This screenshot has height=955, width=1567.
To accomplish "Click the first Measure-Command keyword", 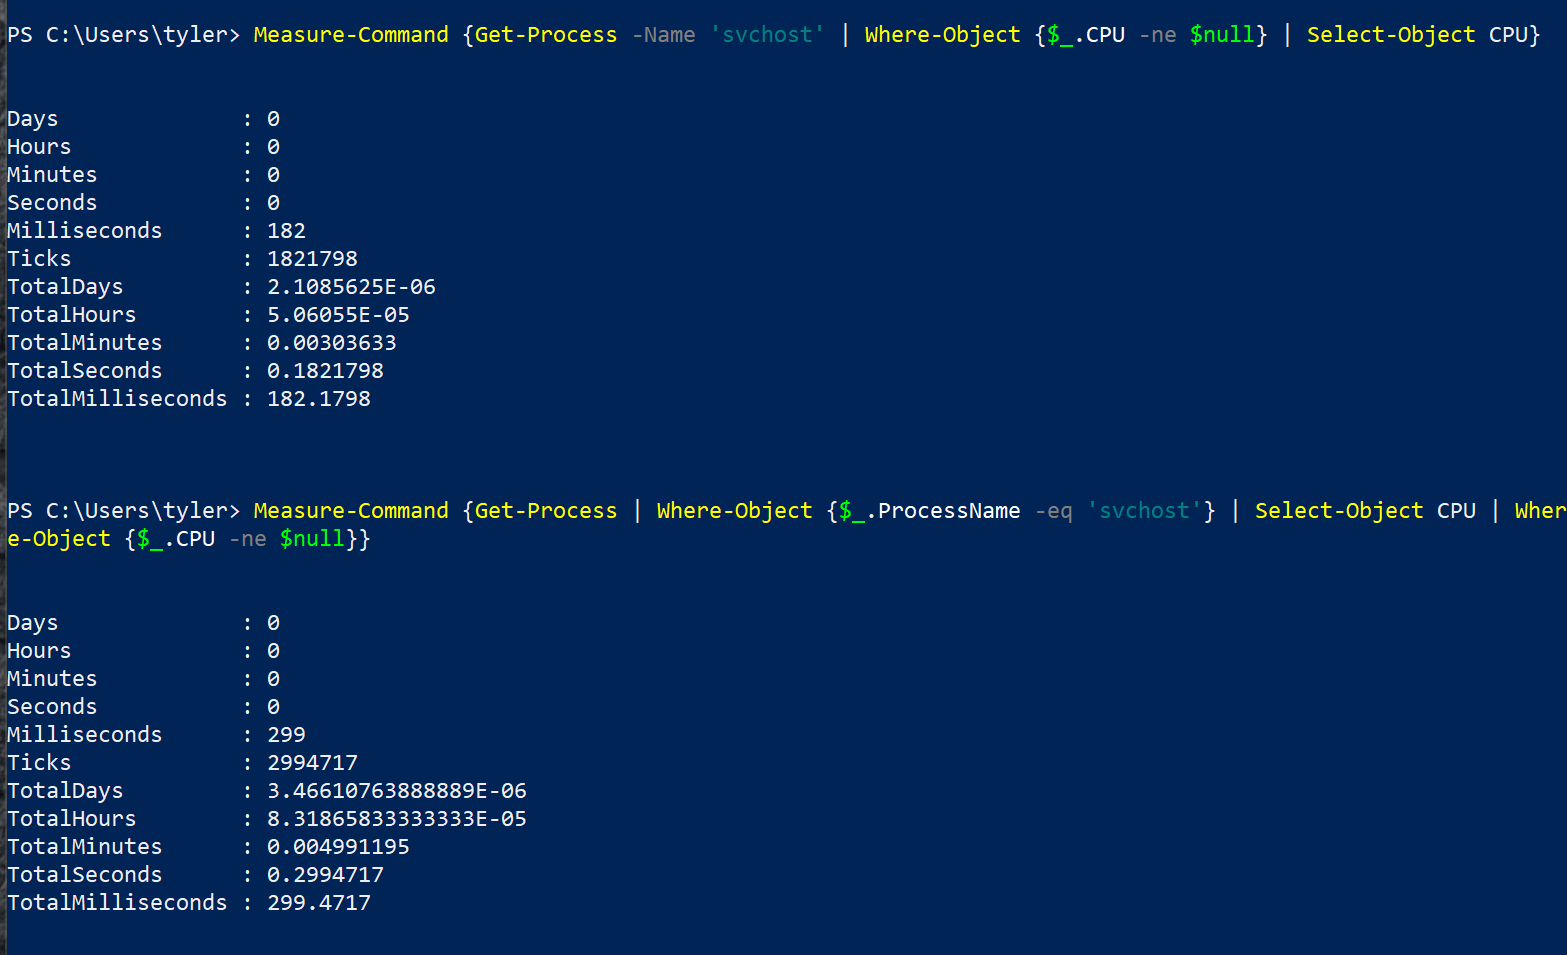I will 351,35.
